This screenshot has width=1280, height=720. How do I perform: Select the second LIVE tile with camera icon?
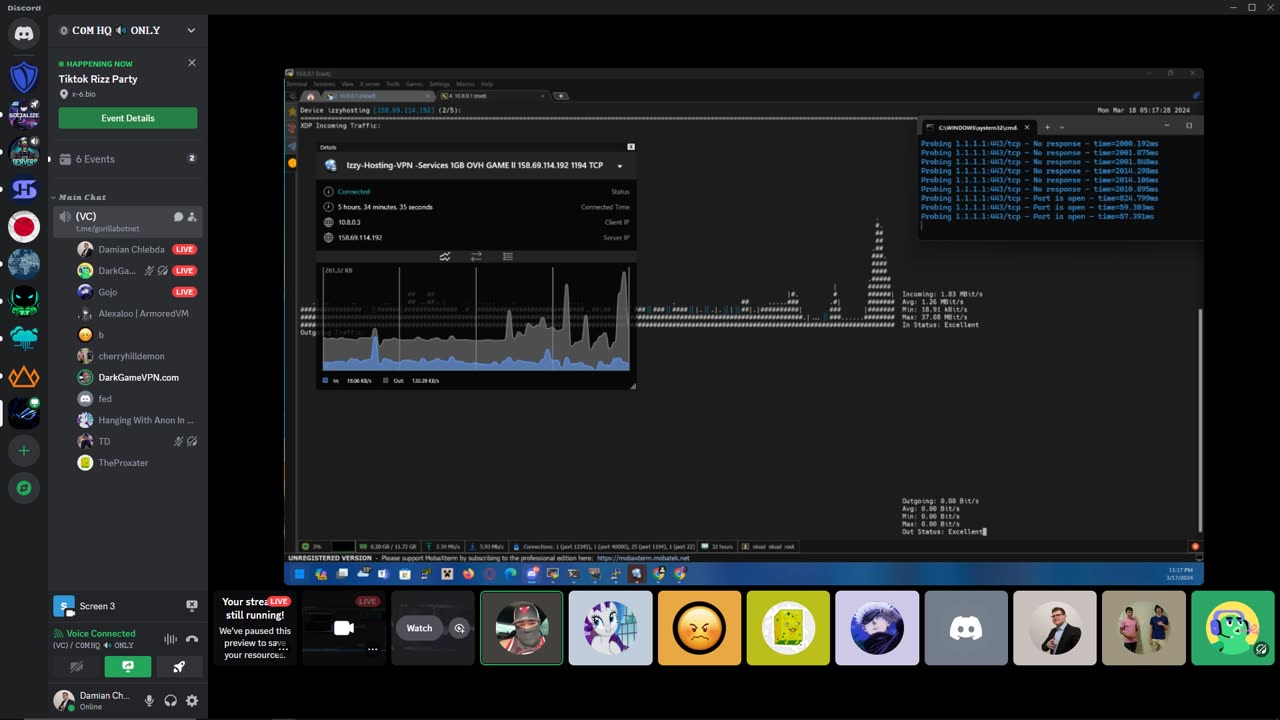coord(344,628)
